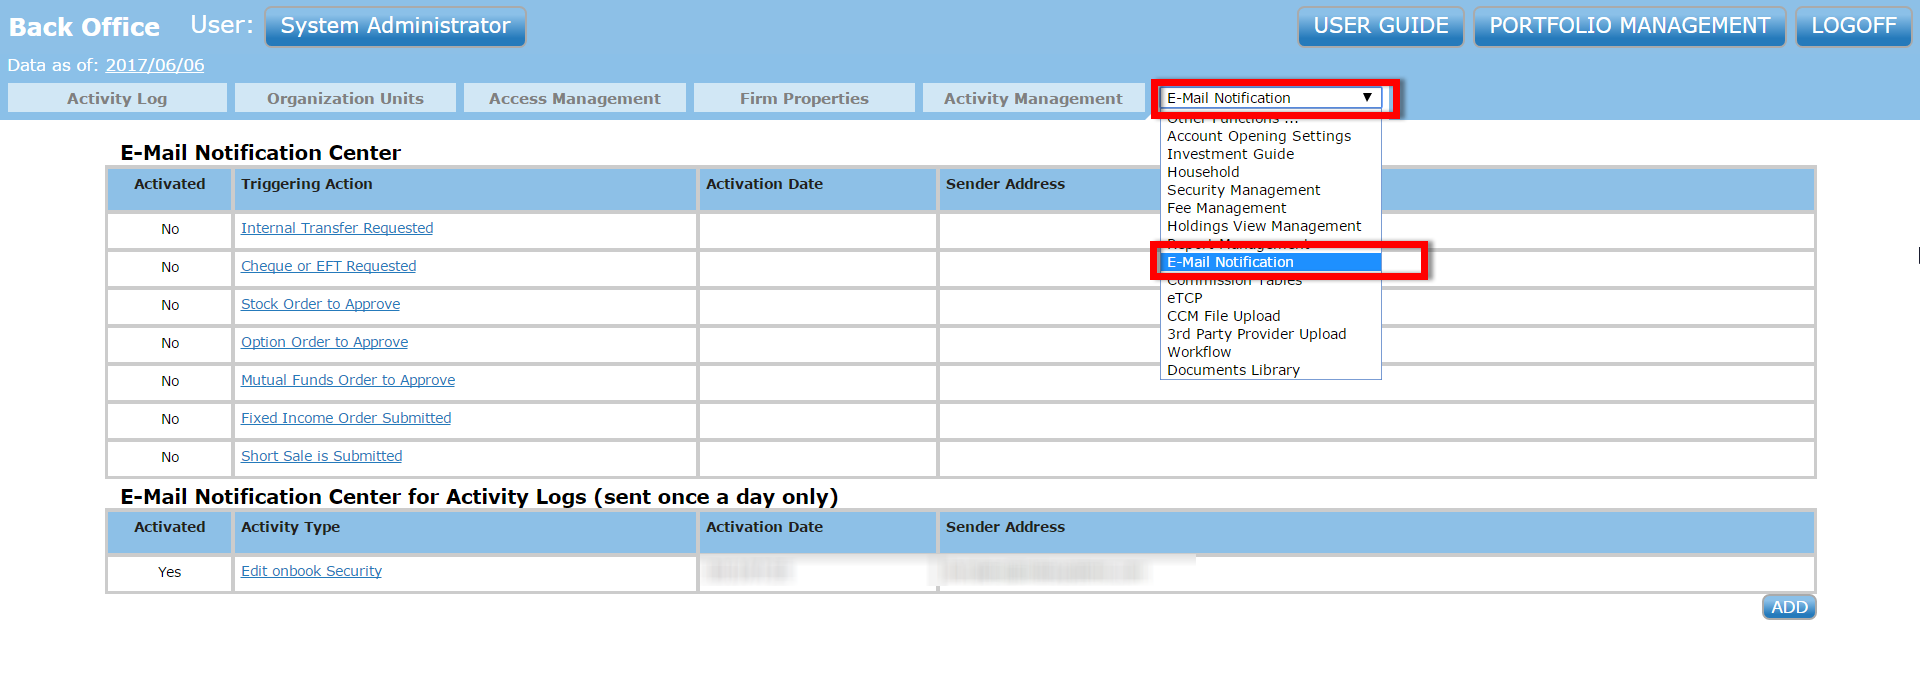Select Security Management in dropdown list
The height and width of the screenshot is (684, 1920).
pyautogui.click(x=1243, y=190)
